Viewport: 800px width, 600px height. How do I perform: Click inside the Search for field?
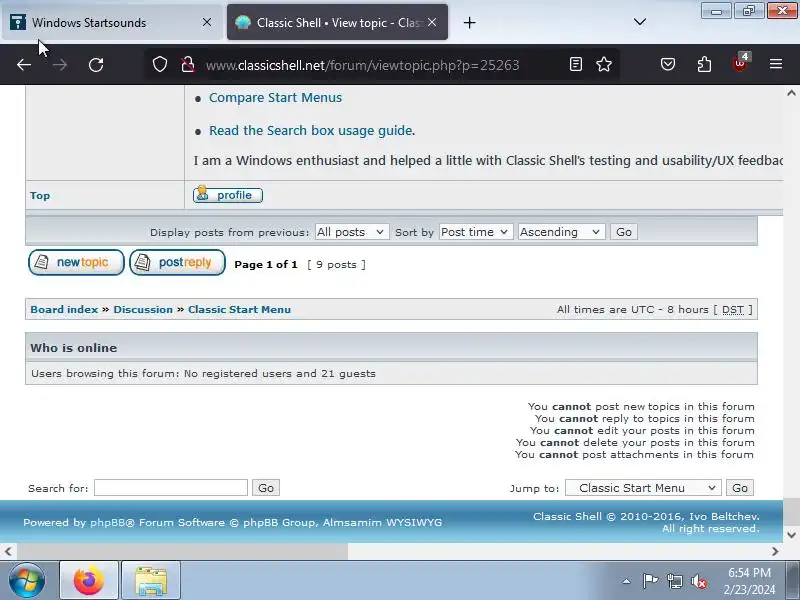[171, 488]
